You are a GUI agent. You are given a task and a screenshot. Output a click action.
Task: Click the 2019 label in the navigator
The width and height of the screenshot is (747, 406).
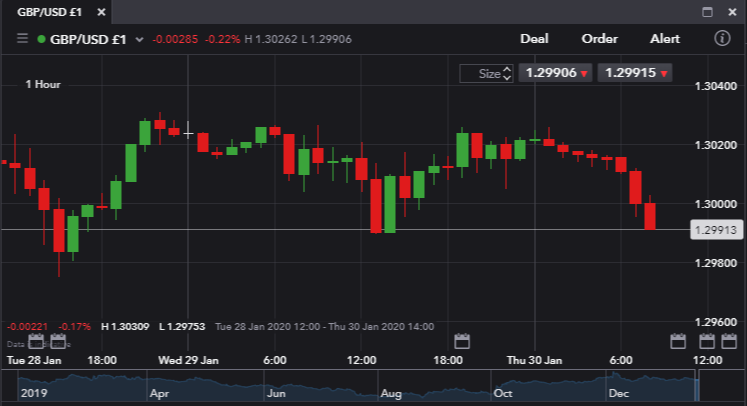click(34, 394)
